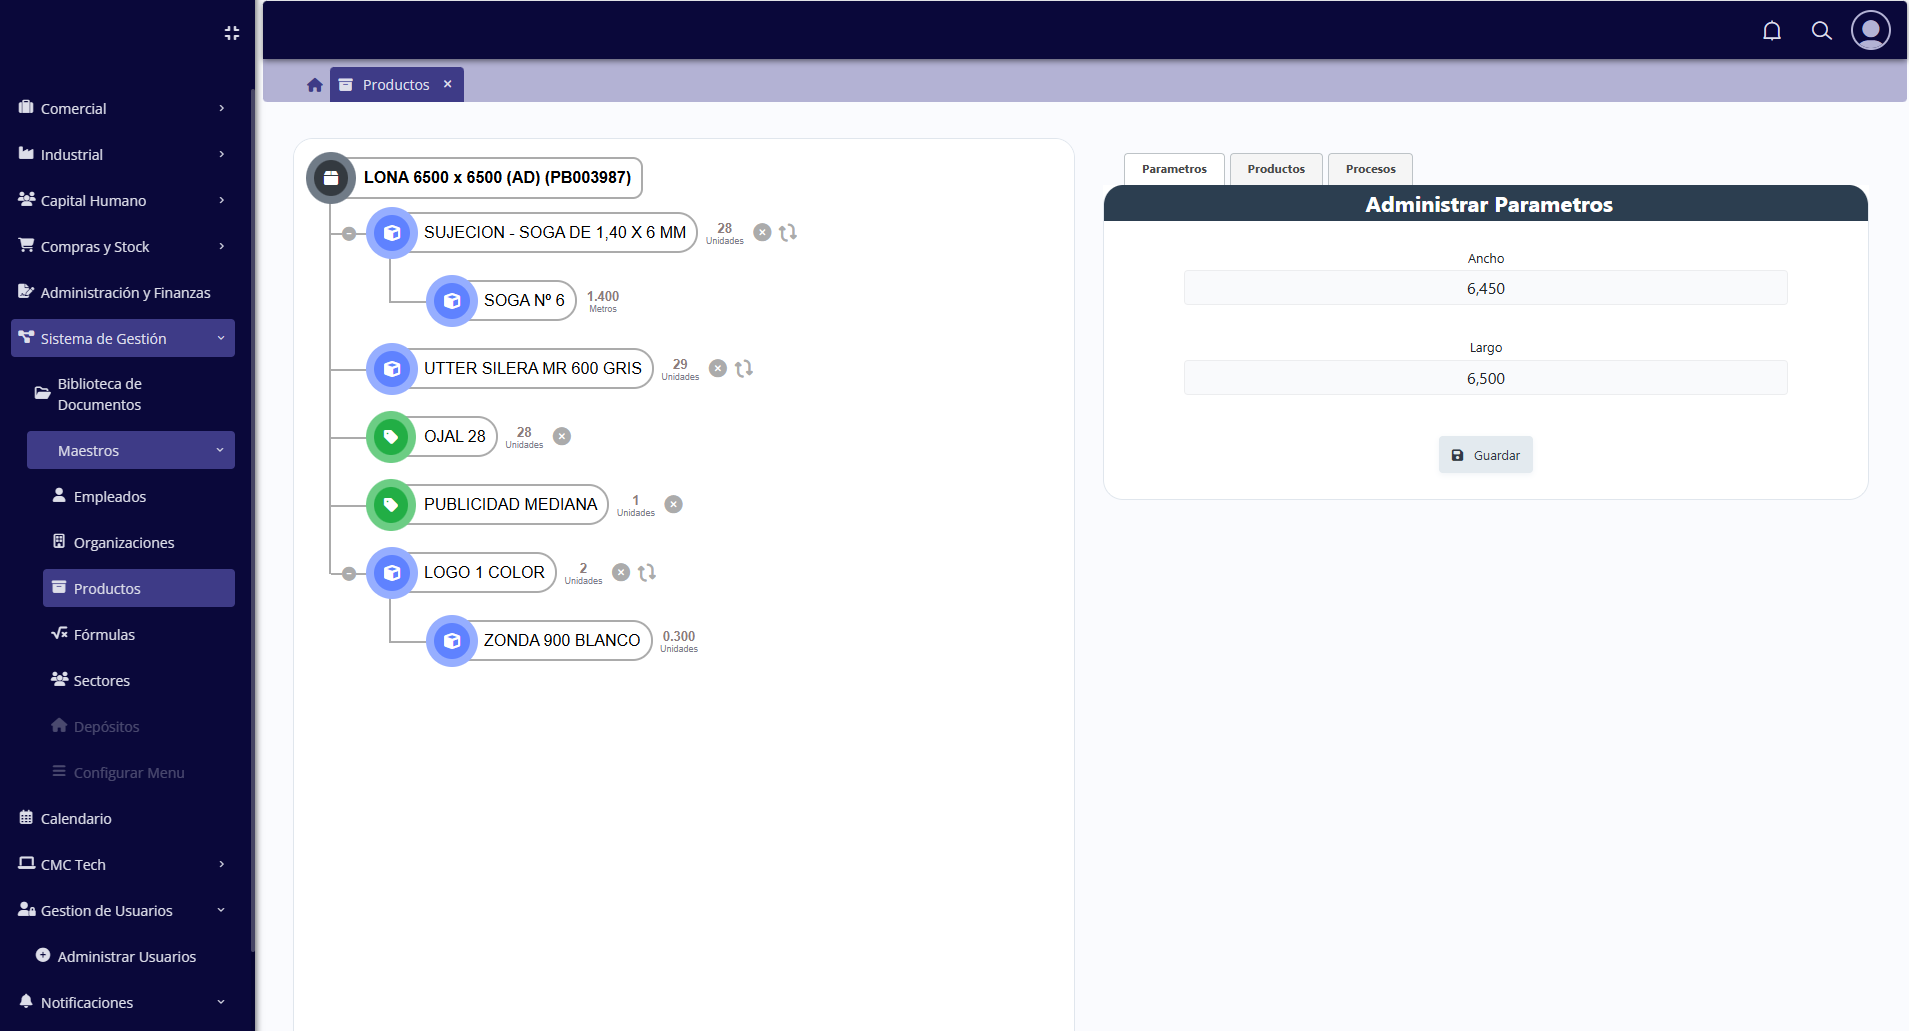Expand the Comercial menu section
The image size is (1909, 1031).
click(122, 108)
